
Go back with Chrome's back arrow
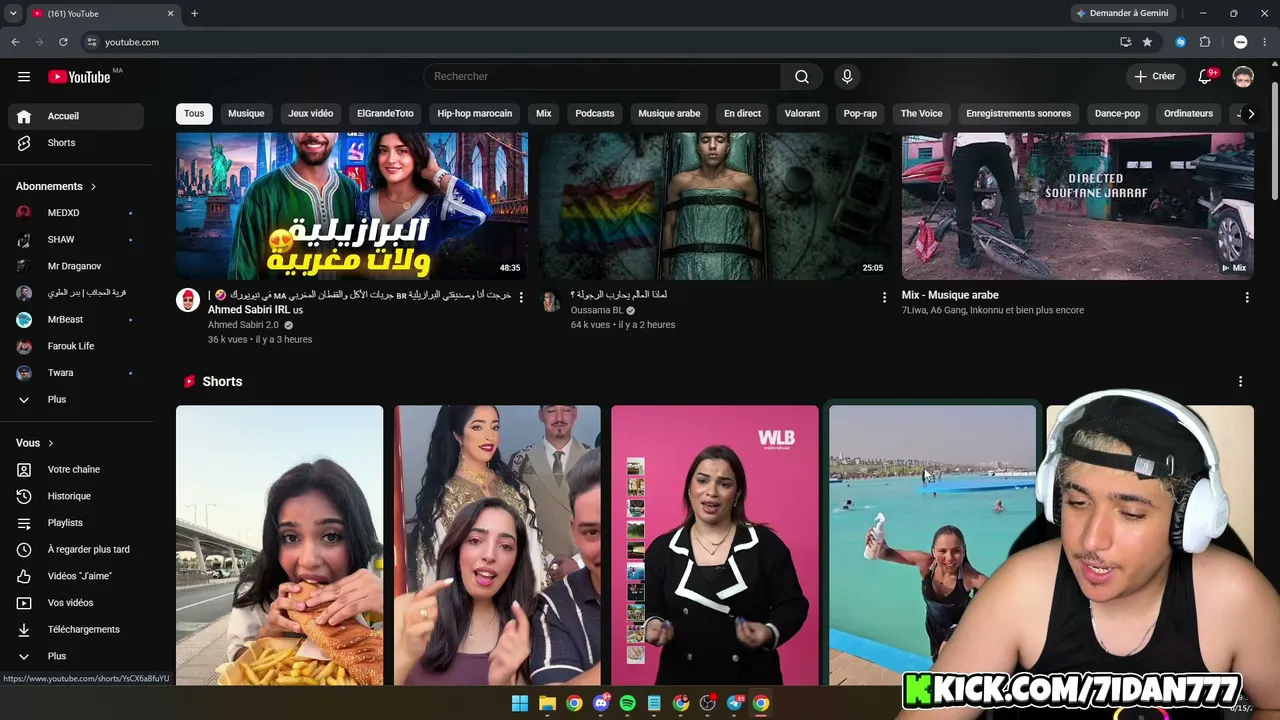click(x=15, y=42)
